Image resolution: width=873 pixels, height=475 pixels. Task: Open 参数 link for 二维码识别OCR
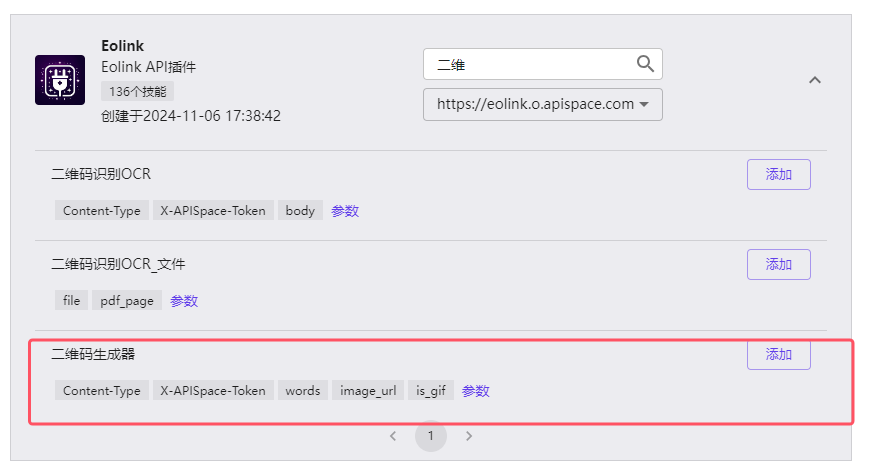point(345,211)
